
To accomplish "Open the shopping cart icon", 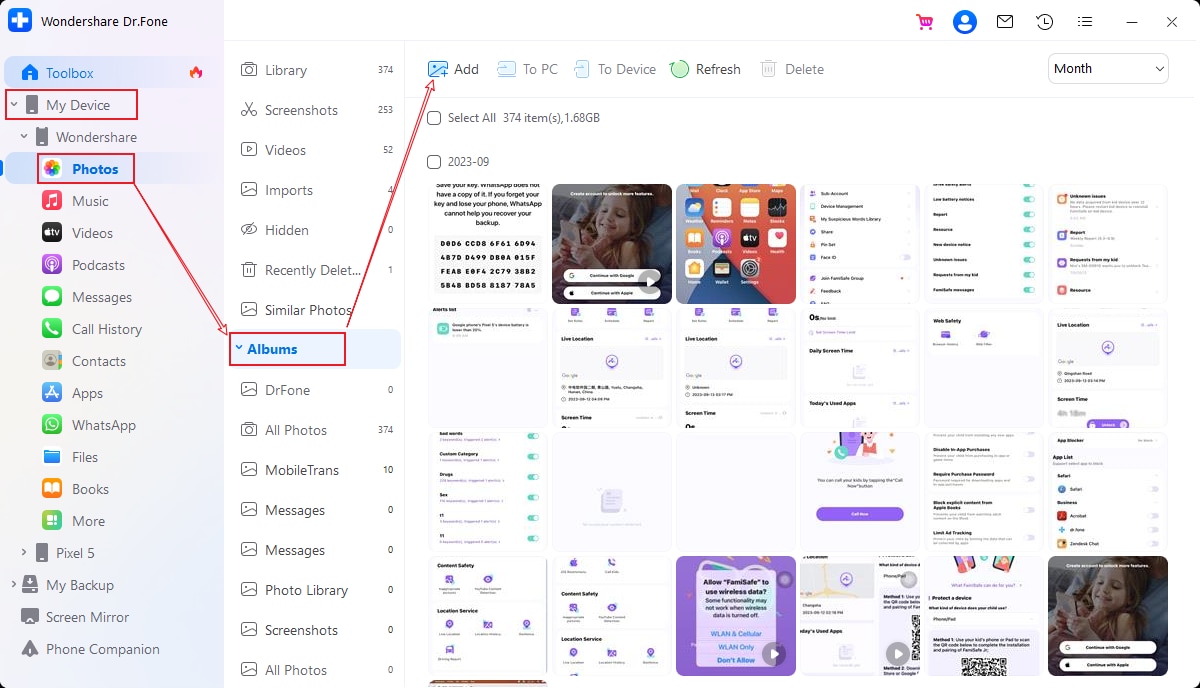I will [x=925, y=22].
